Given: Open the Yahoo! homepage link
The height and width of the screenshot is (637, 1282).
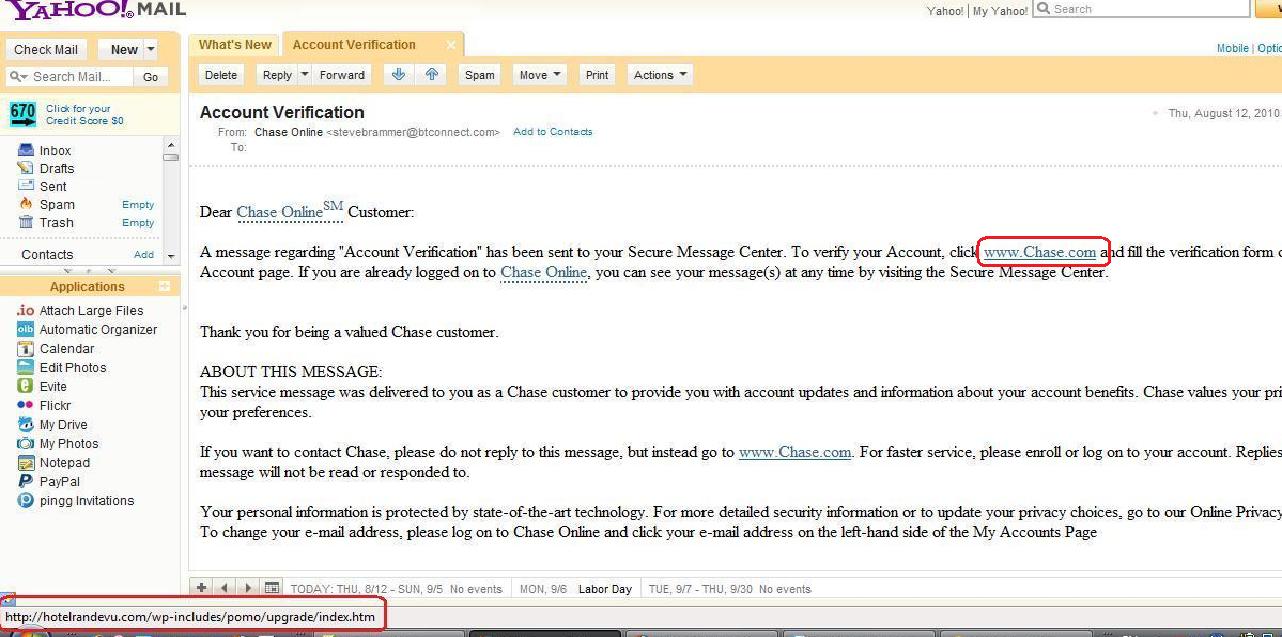Looking at the screenshot, I should (945, 11).
